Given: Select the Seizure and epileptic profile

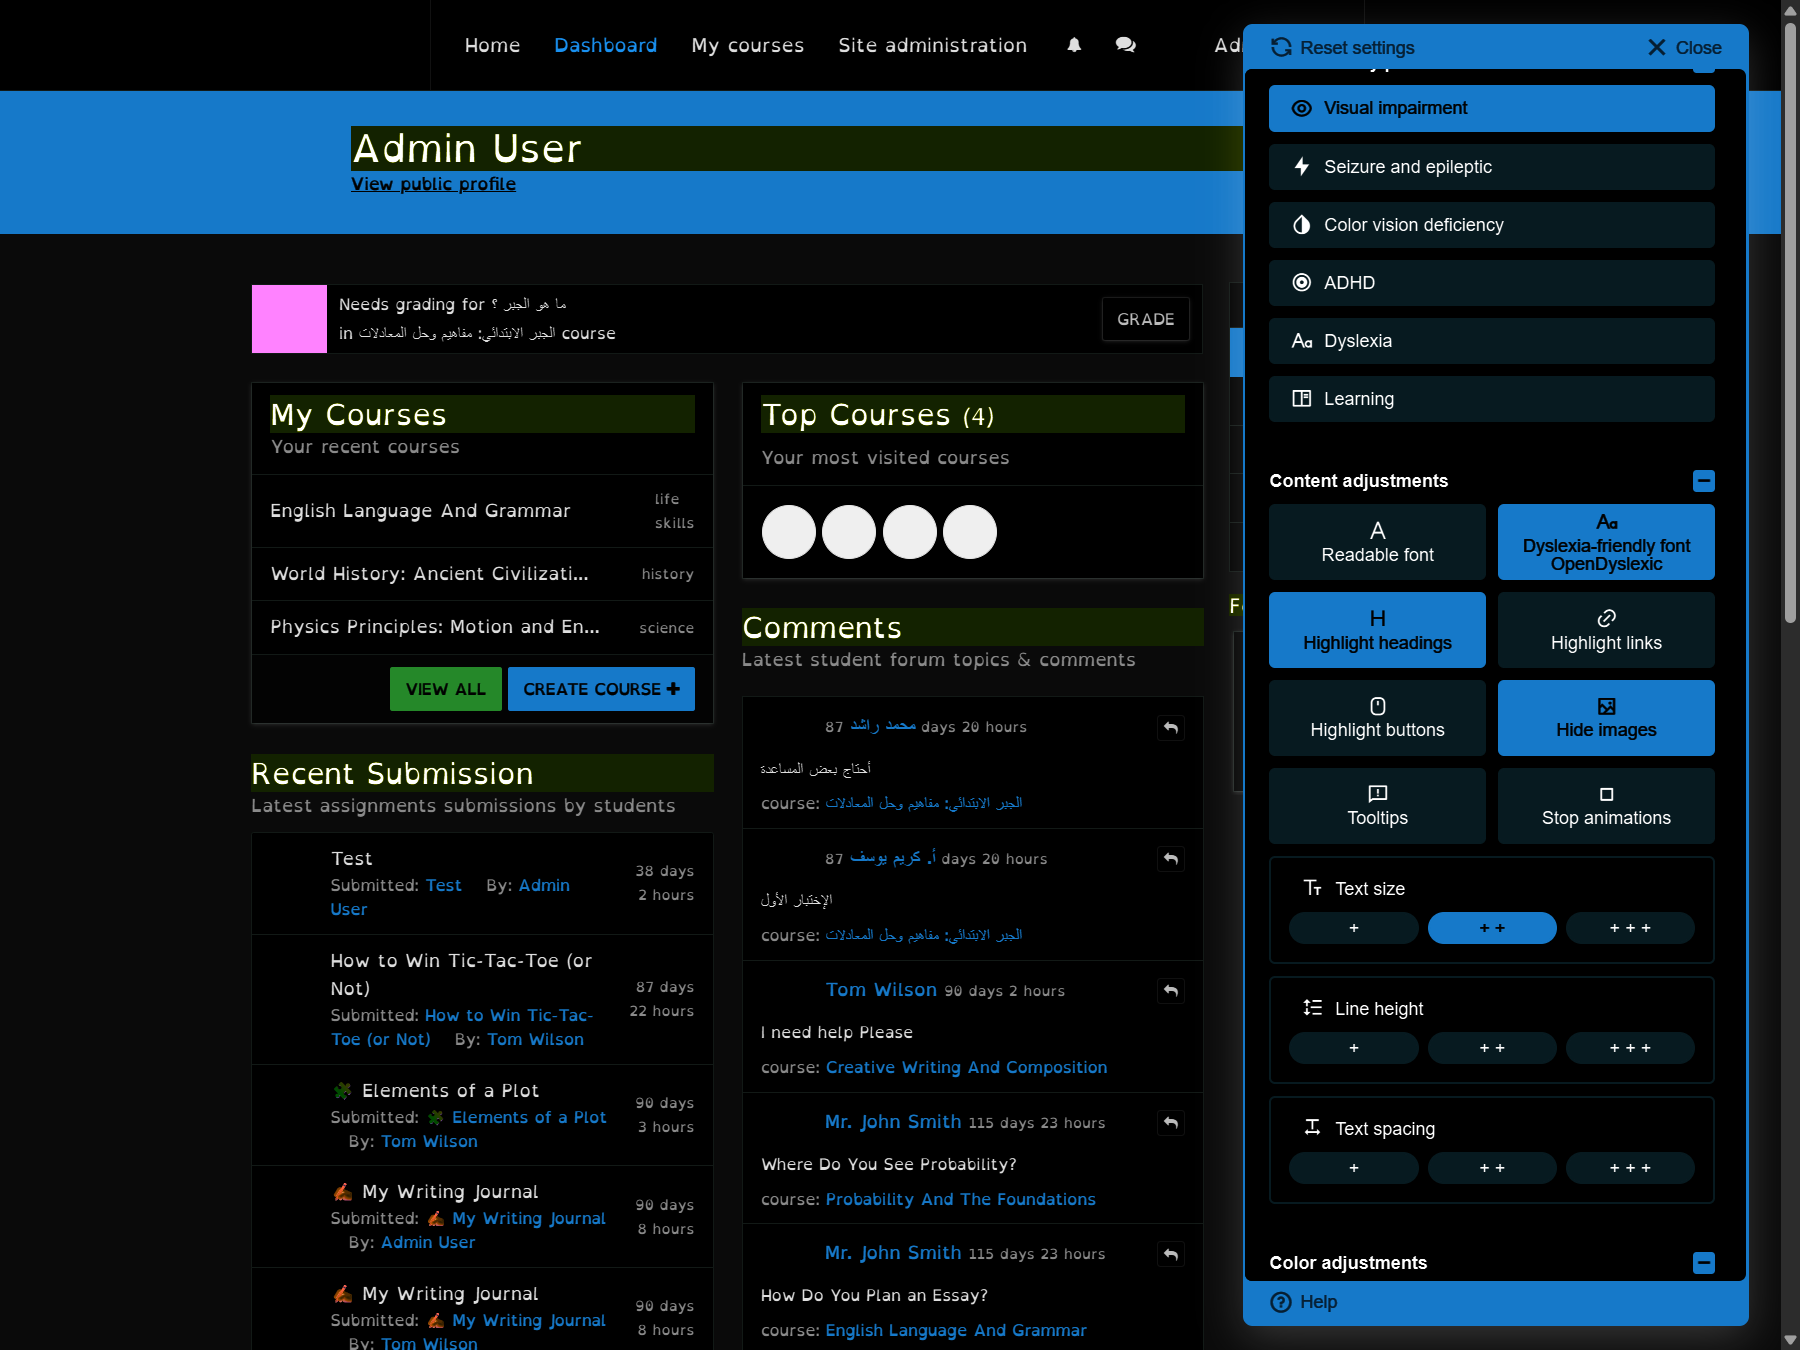Looking at the screenshot, I should point(1491,167).
